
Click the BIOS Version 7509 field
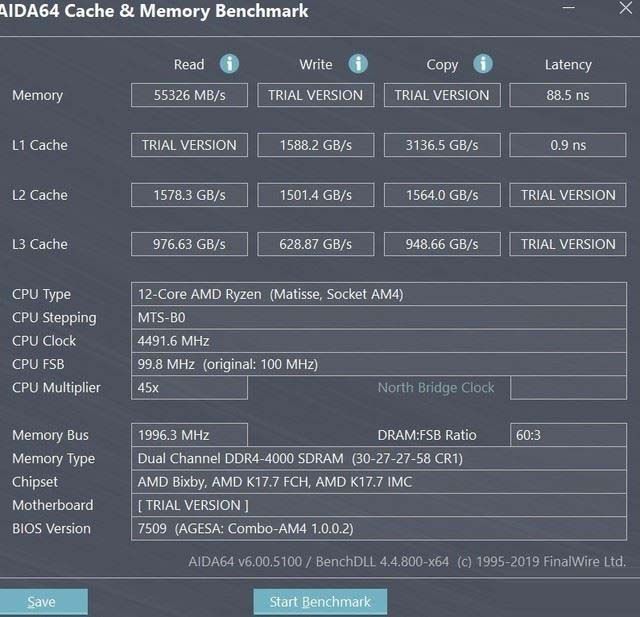[x=379, y=528]
